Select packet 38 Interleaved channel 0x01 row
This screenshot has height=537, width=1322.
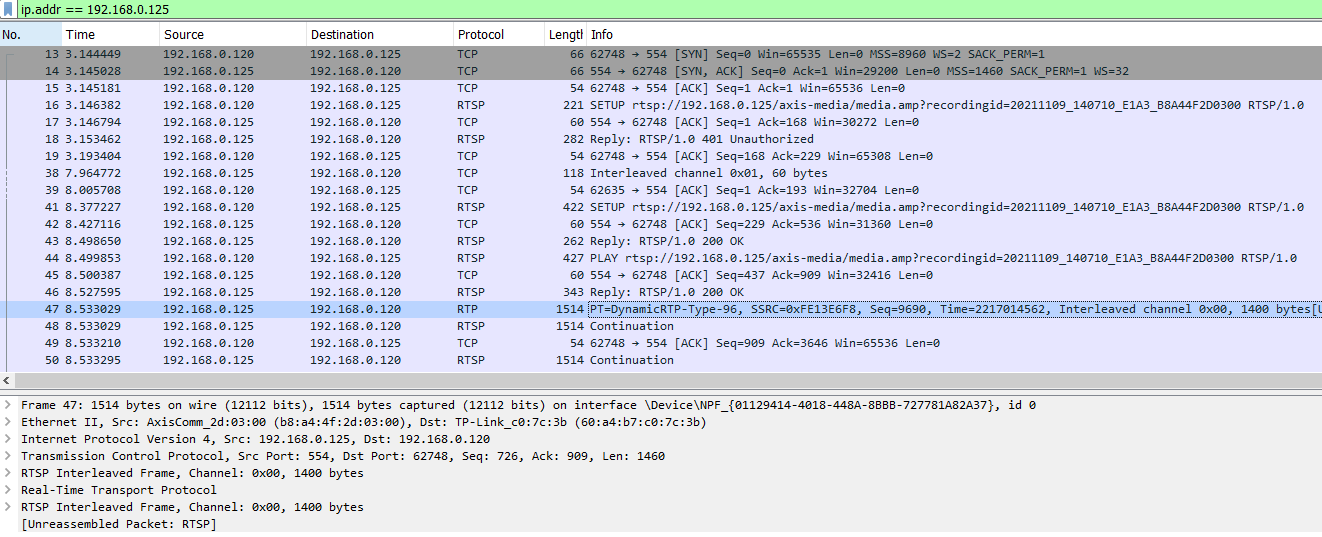[x=661, y=173]
